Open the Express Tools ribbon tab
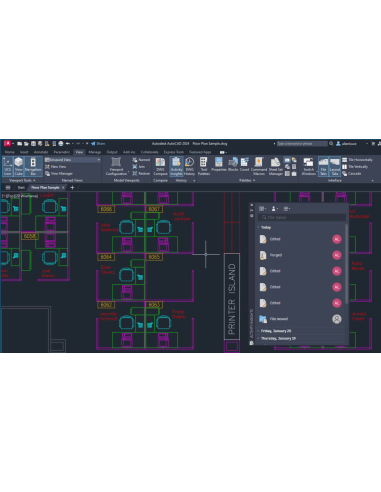 click(x=174, y=152)
